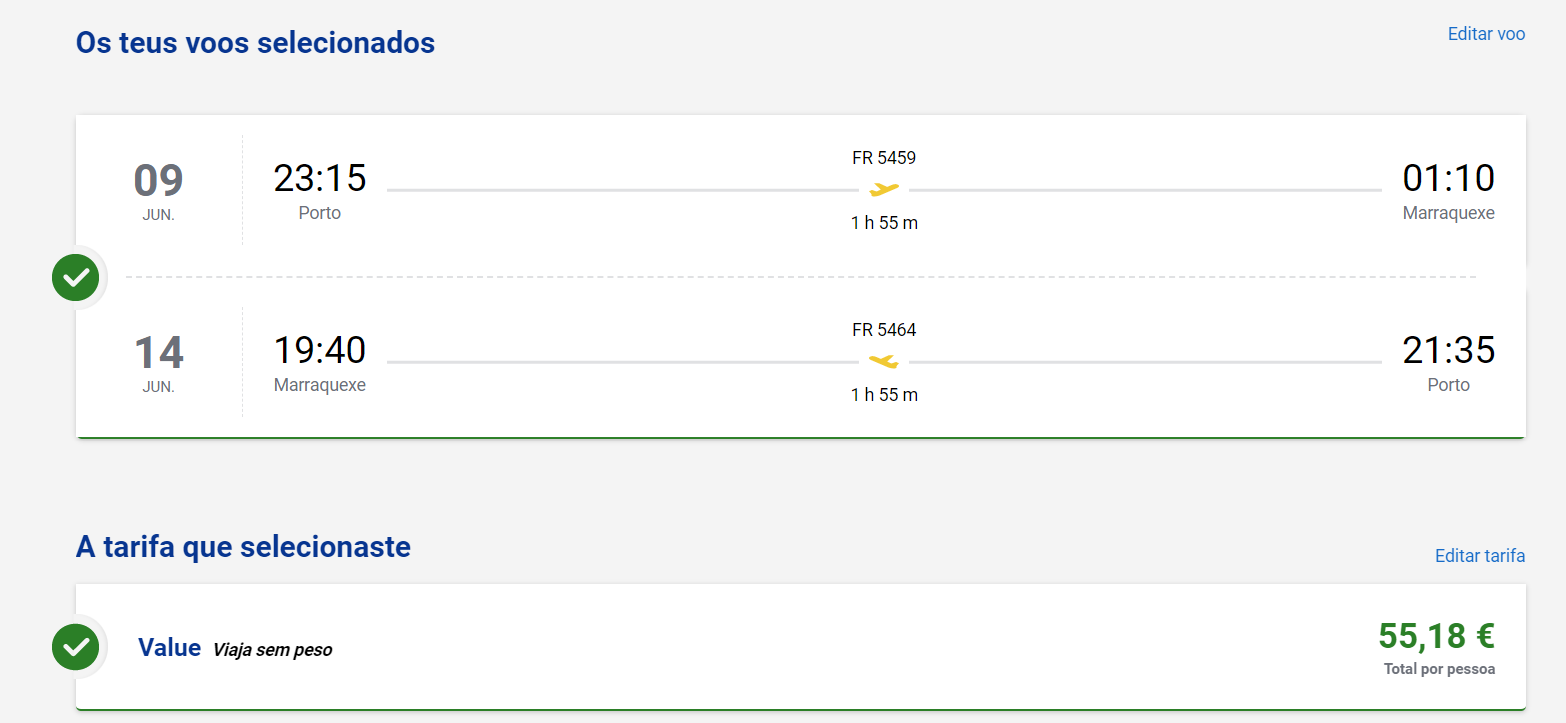Click green checkmark beside selected flights
Screen dimensions: 1566x723
[75, 277]
